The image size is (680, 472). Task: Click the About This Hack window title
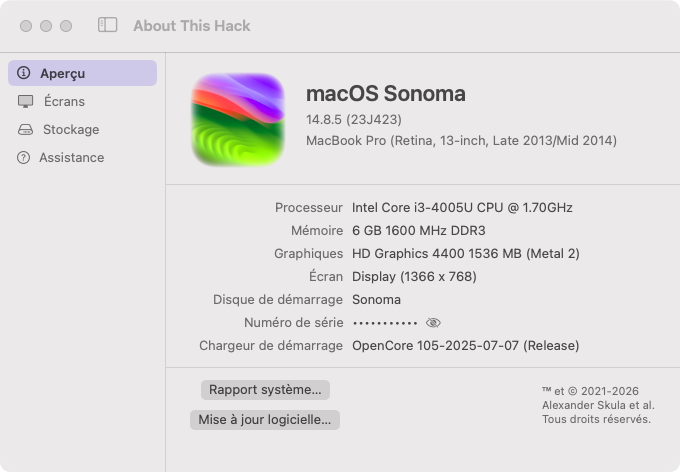(192, 26)
